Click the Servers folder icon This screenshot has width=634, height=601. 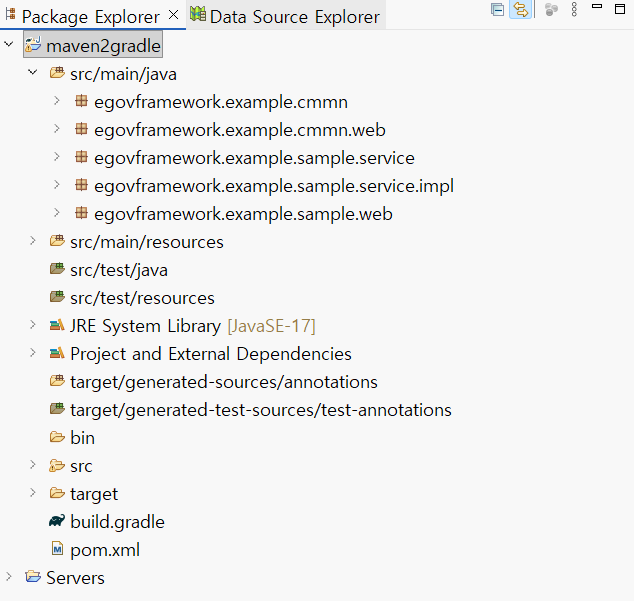33,577
